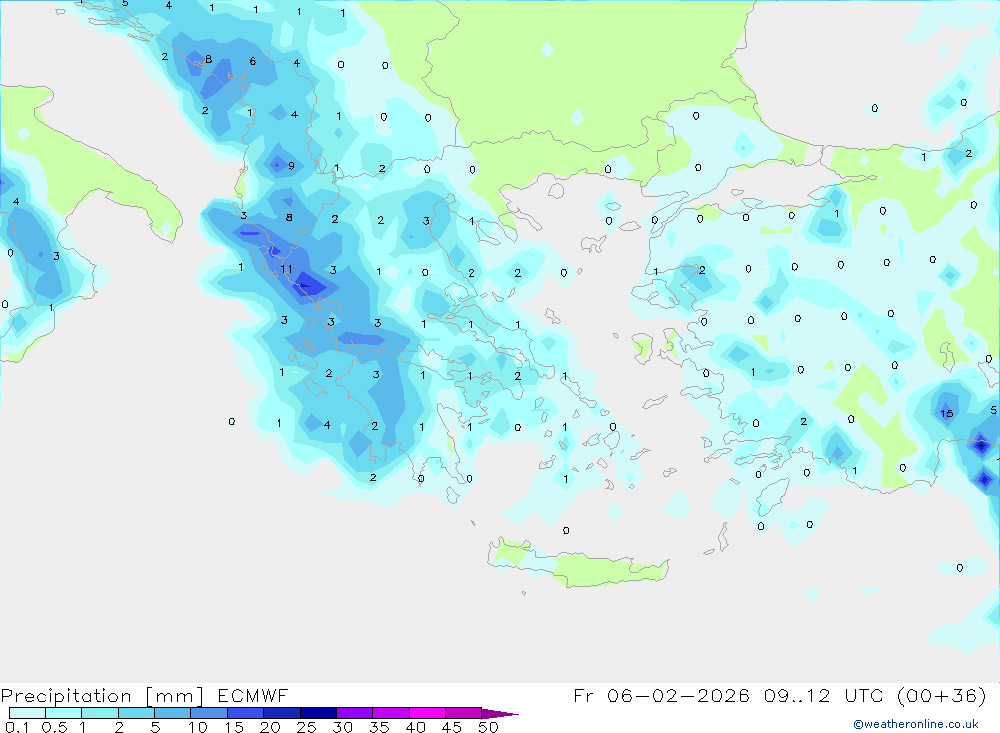The image size is (1000, 733).
Task: Click the map value '6' in the north
Action: (253, 61)
